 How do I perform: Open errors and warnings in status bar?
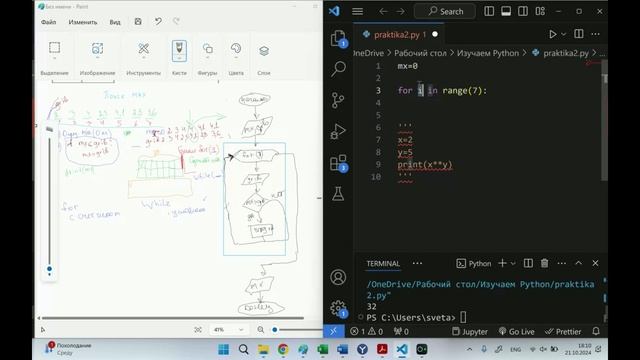(x=367, y=331)
